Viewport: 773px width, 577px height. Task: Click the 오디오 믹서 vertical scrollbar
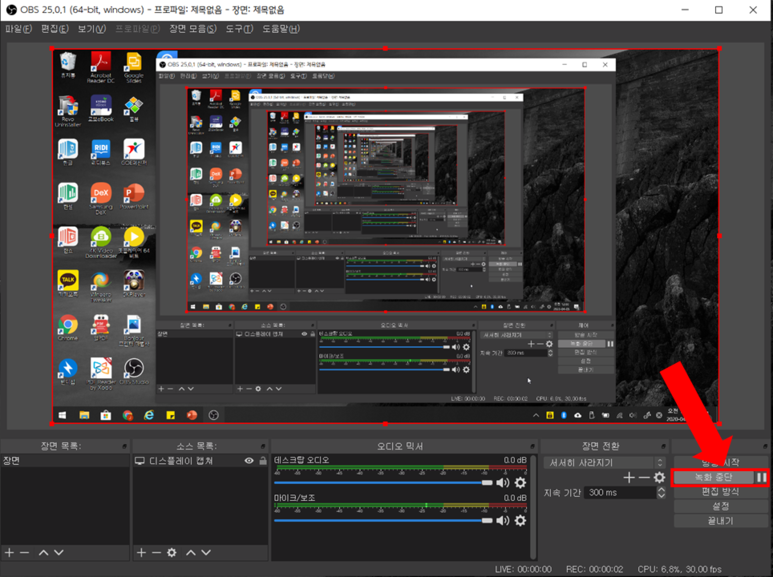click(x=533, y=505)
